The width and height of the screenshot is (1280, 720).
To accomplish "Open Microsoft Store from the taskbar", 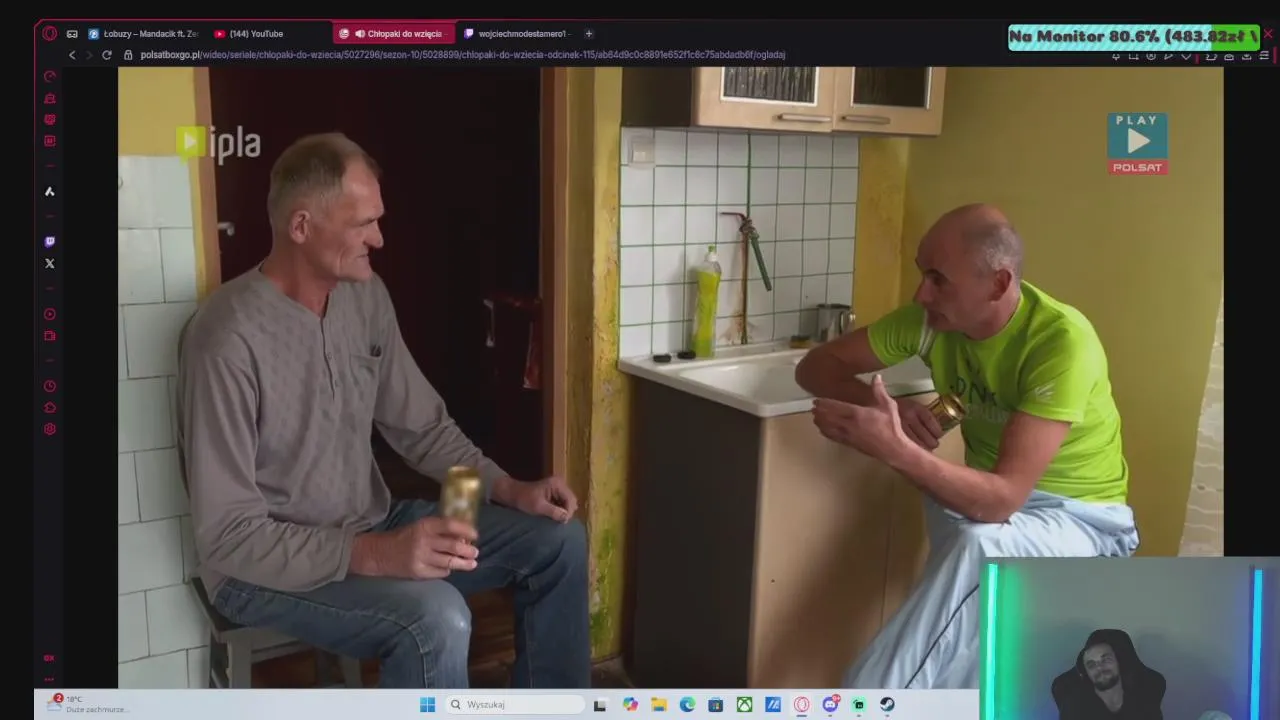I will pyautogui.click(x=715, y=705).
